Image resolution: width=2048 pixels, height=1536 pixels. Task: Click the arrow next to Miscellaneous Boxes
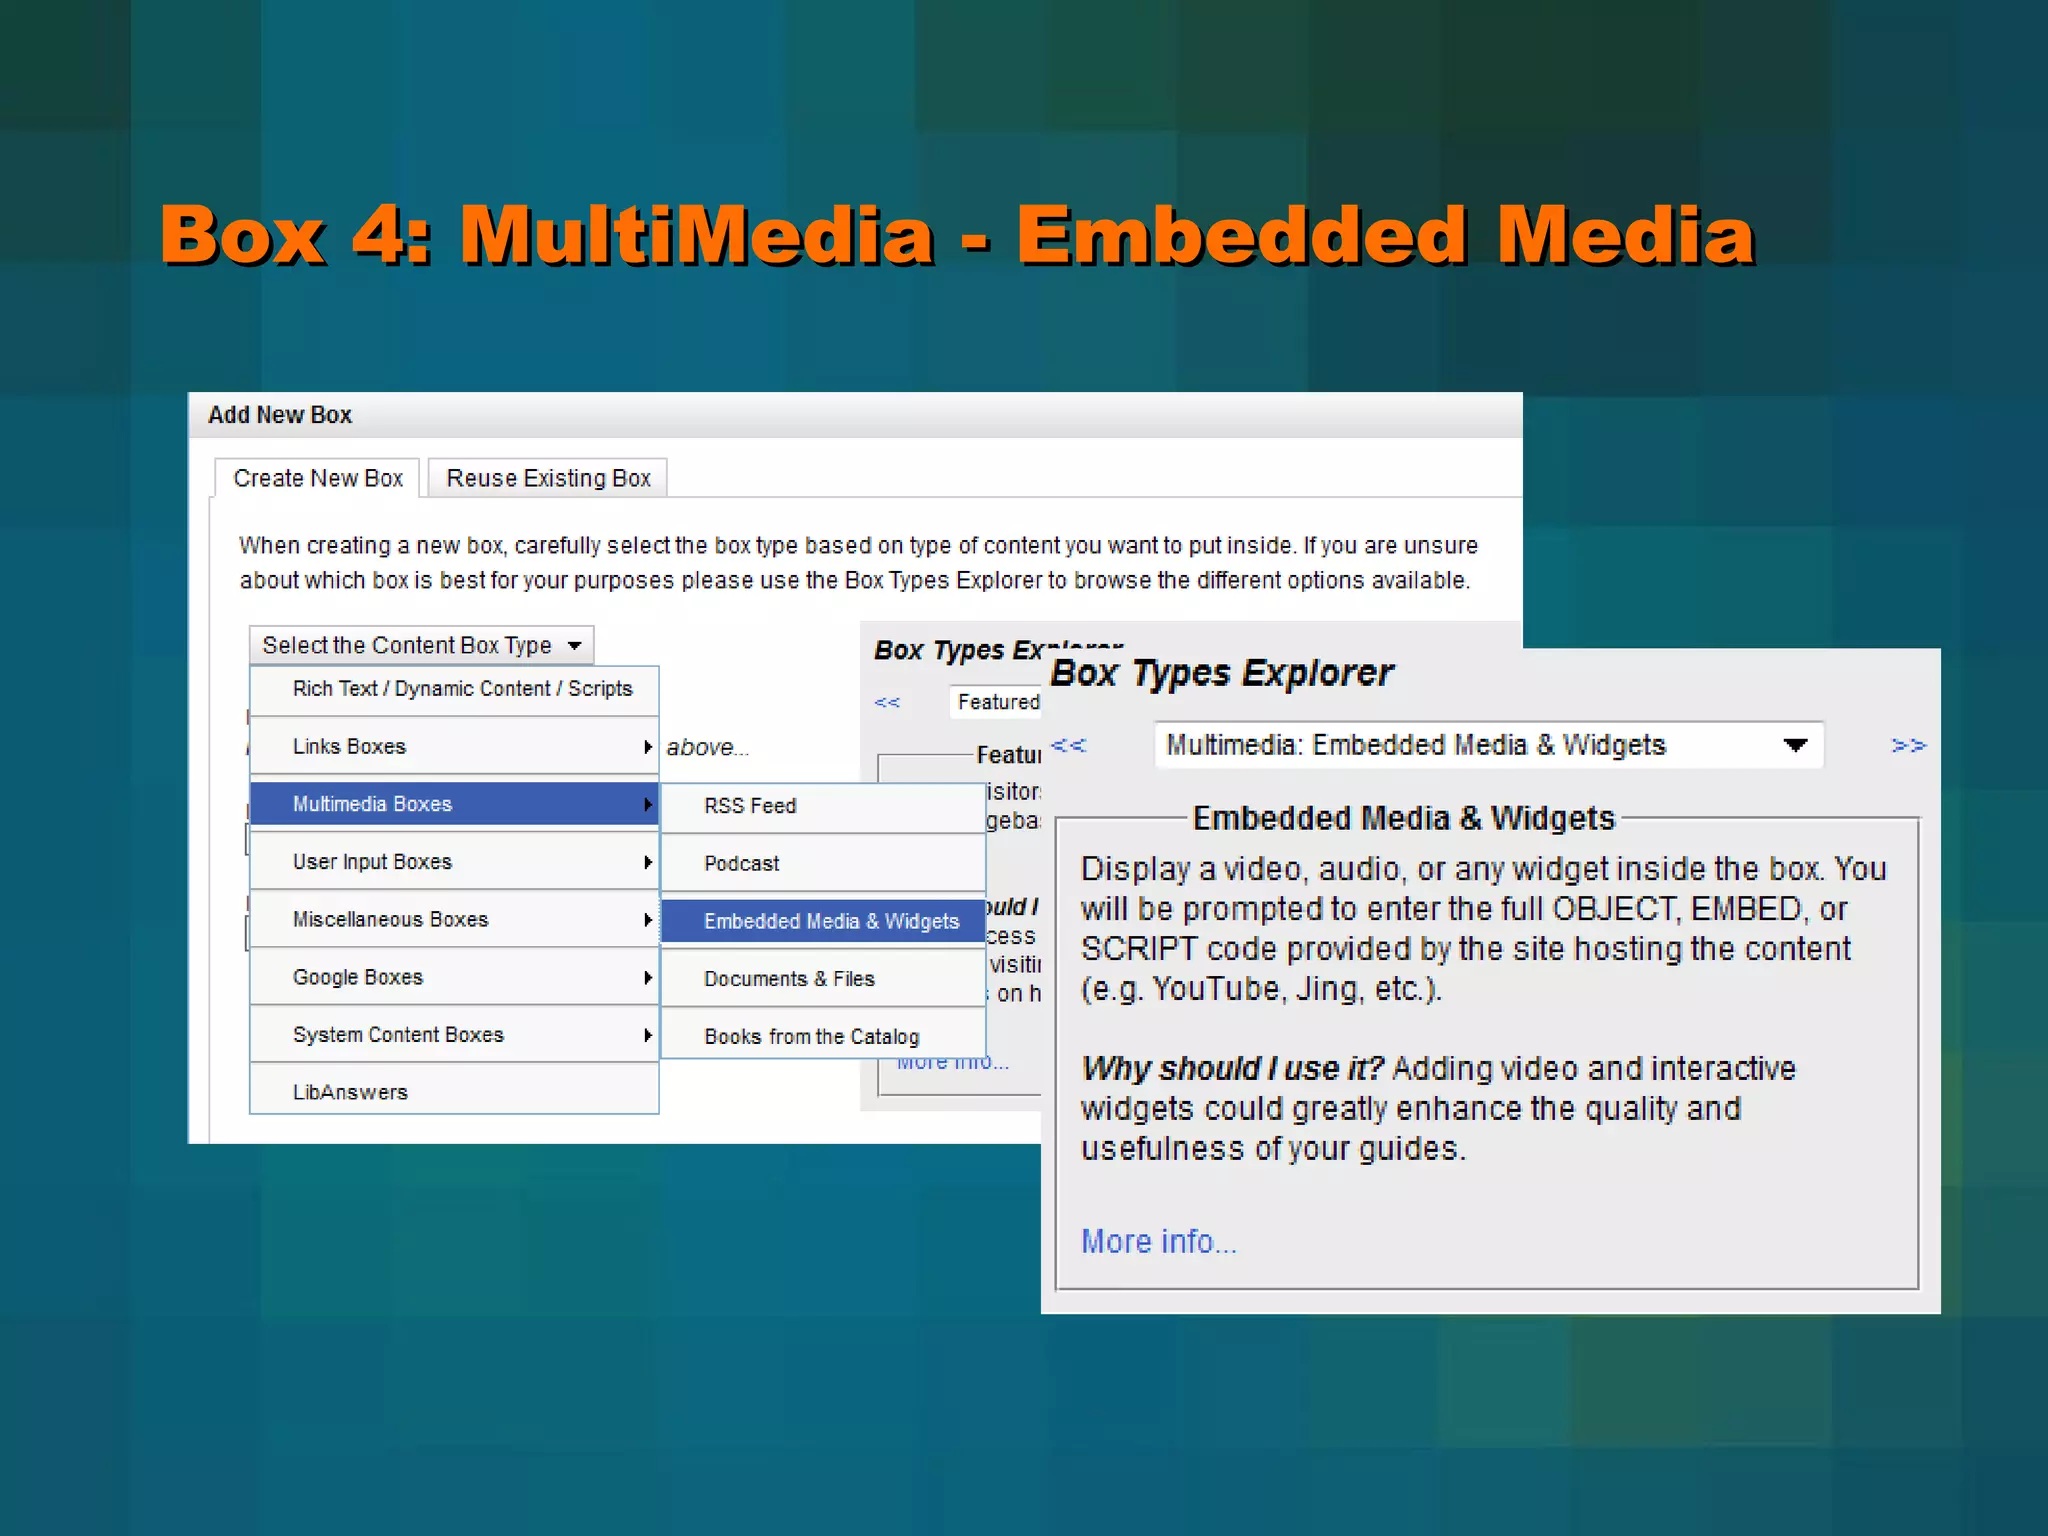tap(647, 920)
